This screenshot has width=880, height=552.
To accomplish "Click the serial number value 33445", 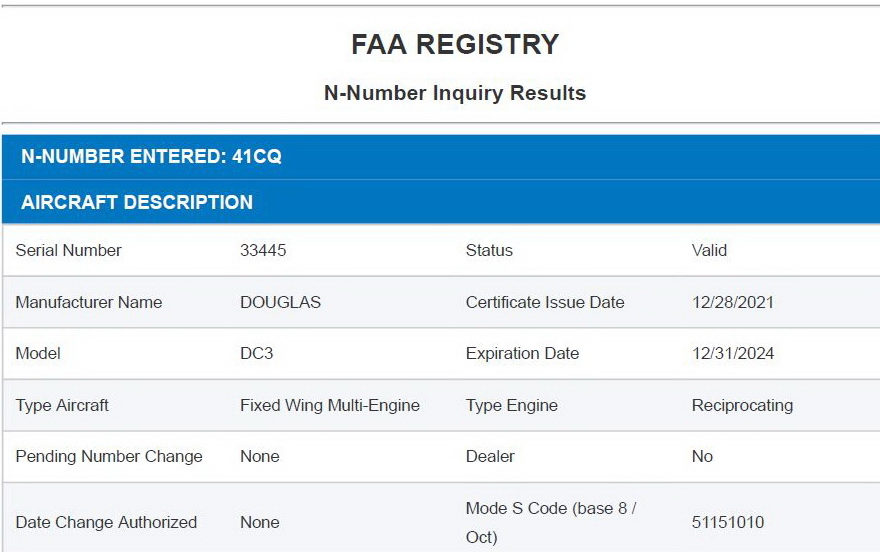I will point(263,251).
